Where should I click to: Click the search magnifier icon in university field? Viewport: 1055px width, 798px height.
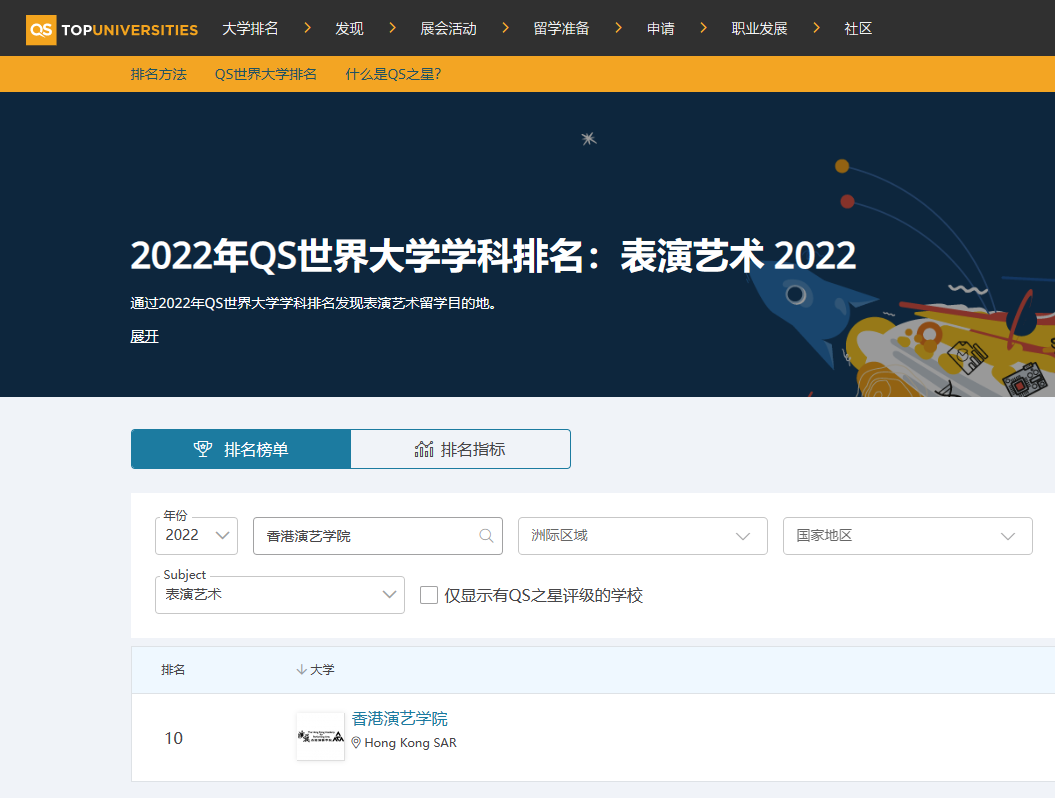(x=486, y=536)
